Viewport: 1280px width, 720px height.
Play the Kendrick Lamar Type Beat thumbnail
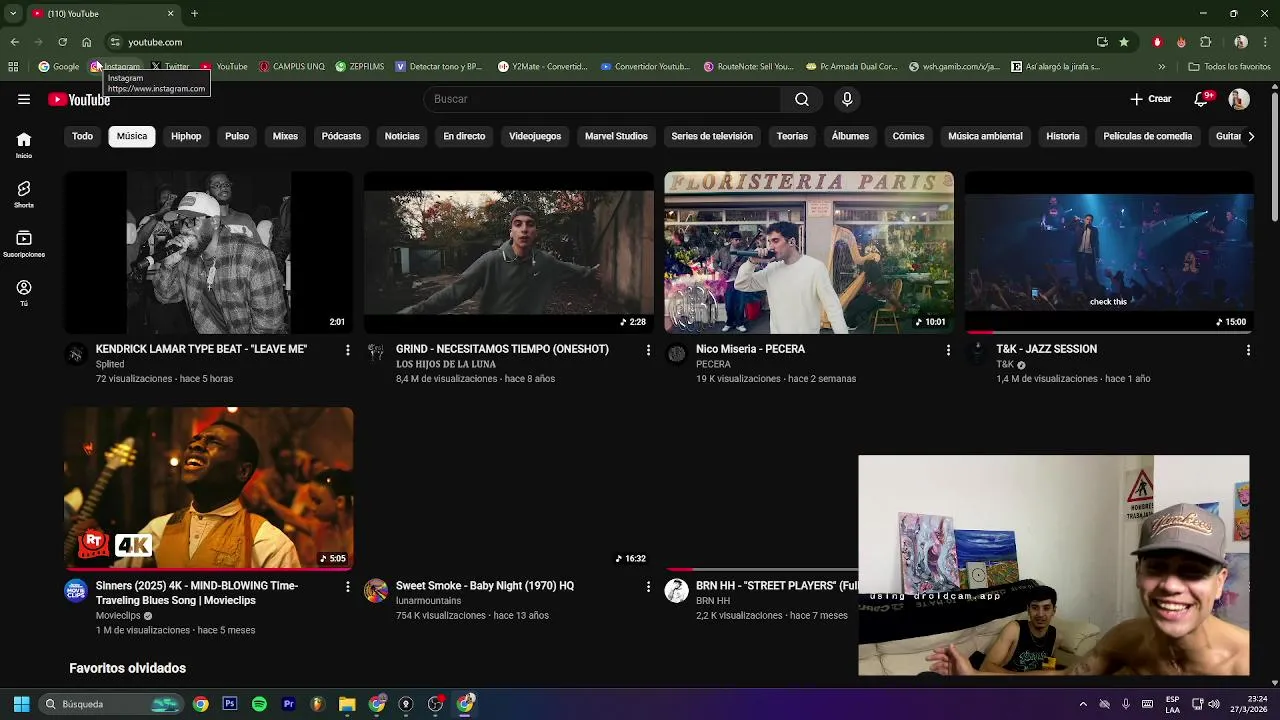click(208, 252)
